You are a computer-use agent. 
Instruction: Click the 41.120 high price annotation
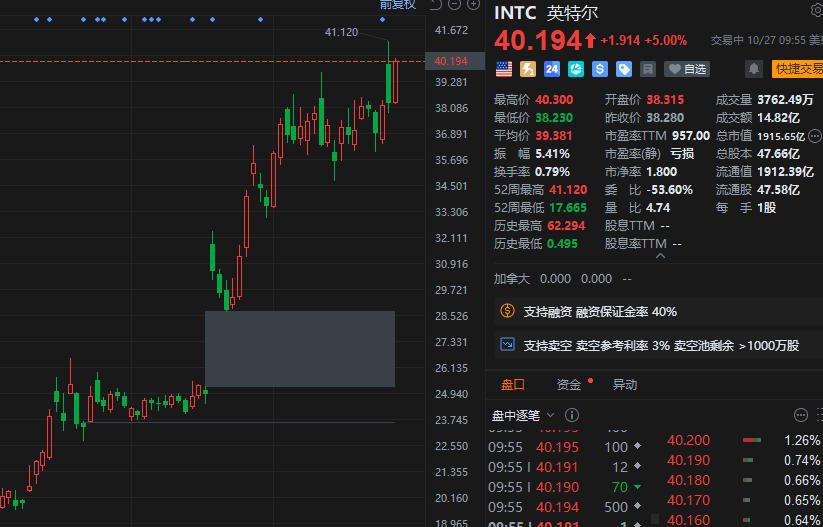click(x=341, y=32)
